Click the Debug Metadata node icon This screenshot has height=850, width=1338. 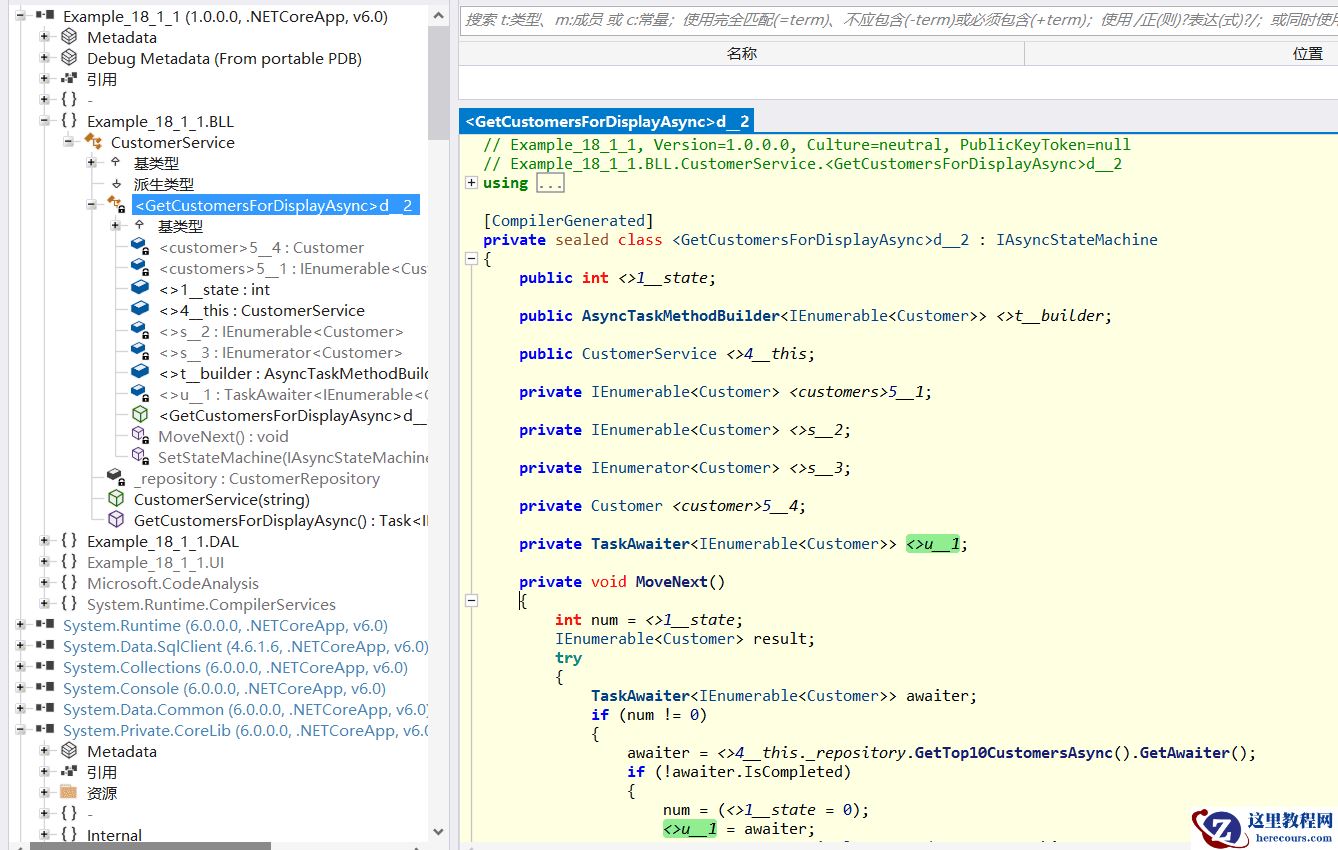click(x=69, y=58)
